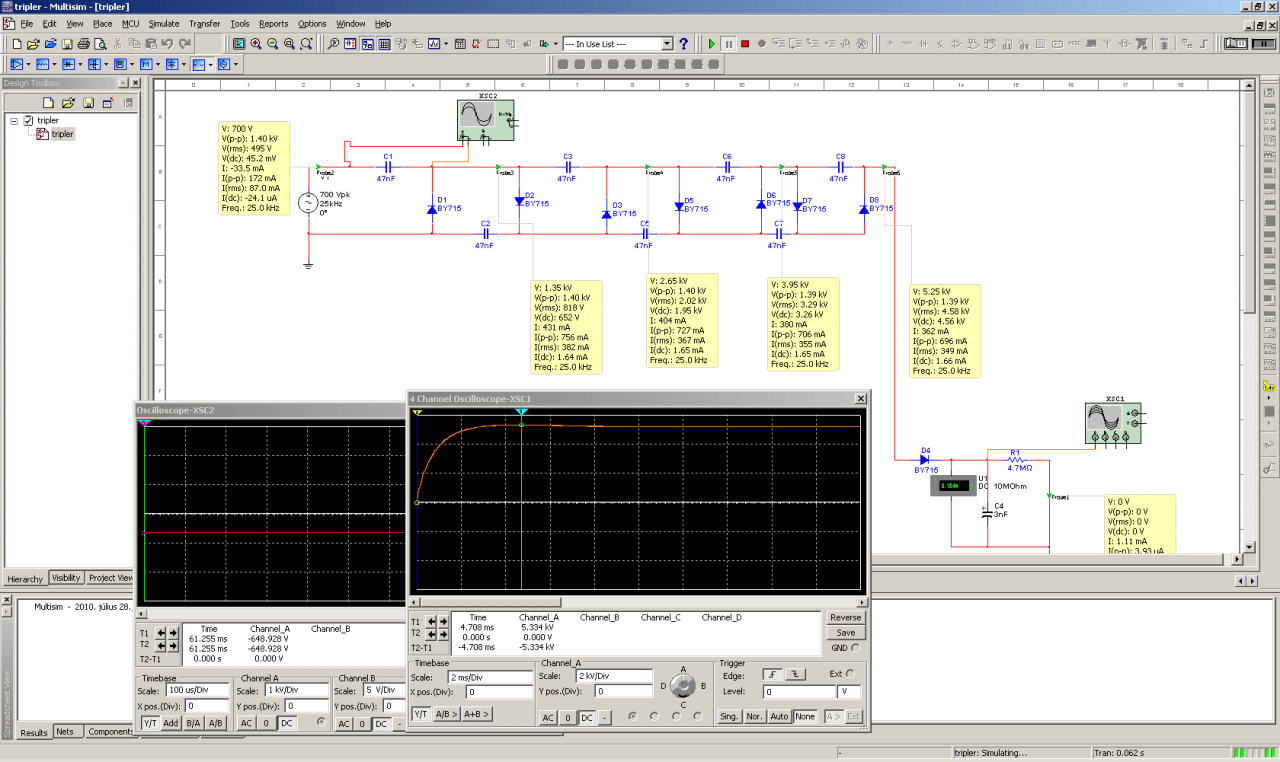The height and width of the screenshot is (762, 1280).
Task: Click the Save button in oscilloscope XSC1
Action: 845,632
